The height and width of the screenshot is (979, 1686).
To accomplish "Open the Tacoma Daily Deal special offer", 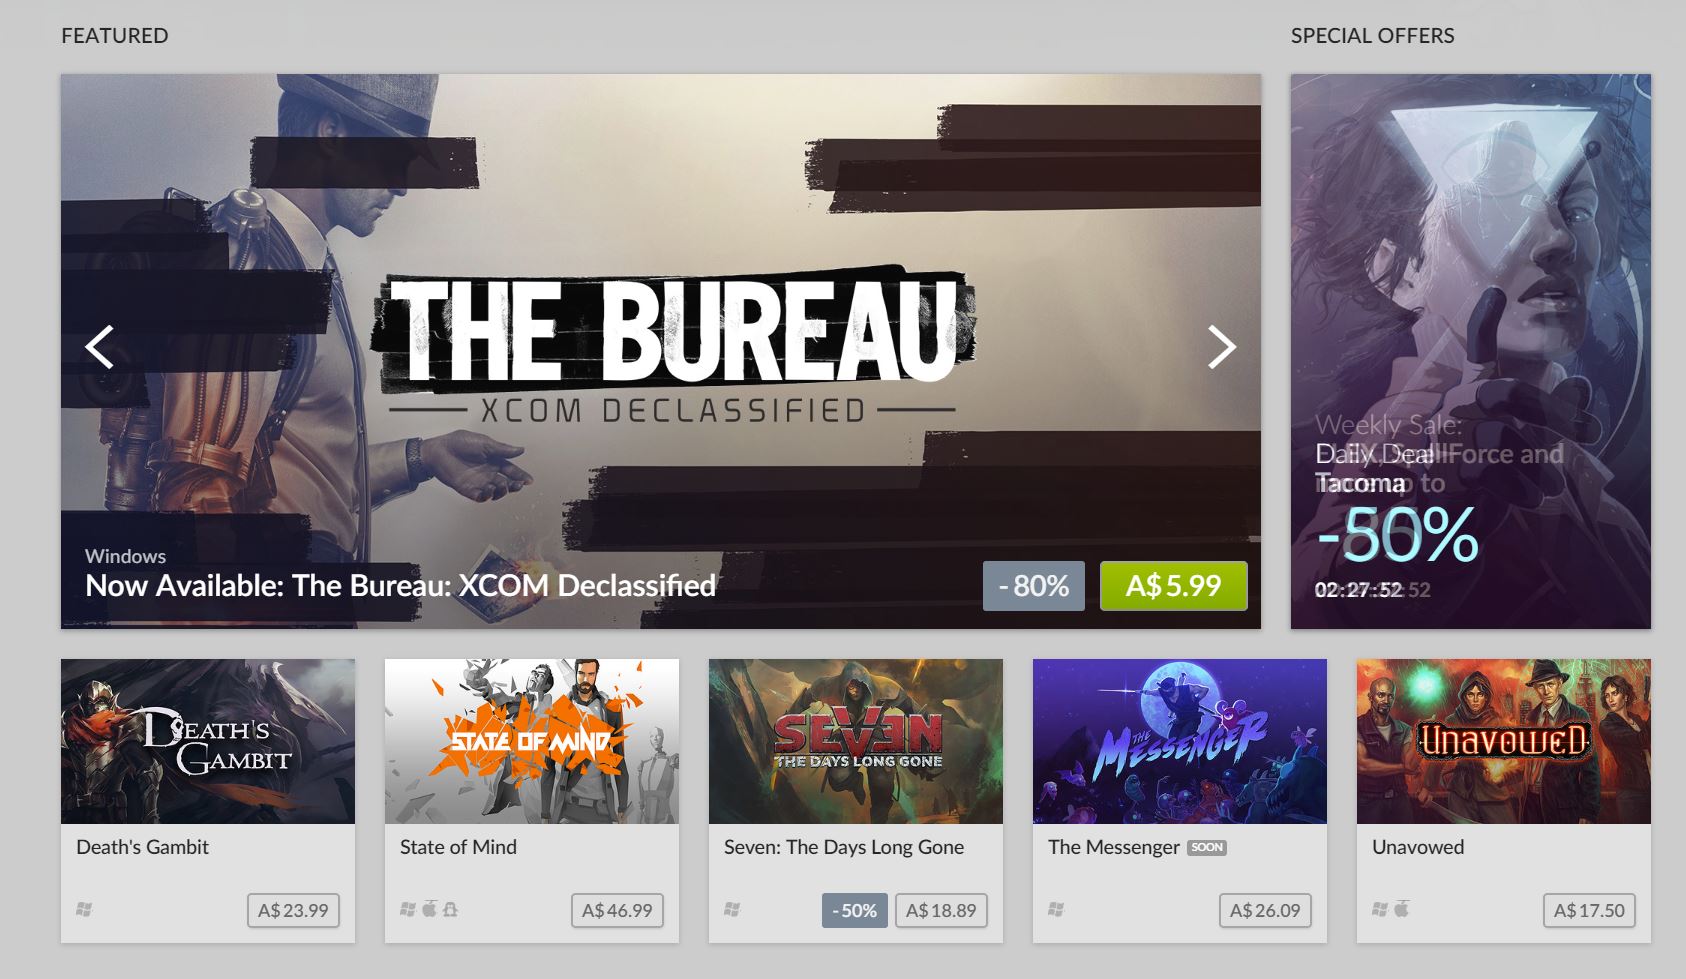I will tap(1471, 351).
